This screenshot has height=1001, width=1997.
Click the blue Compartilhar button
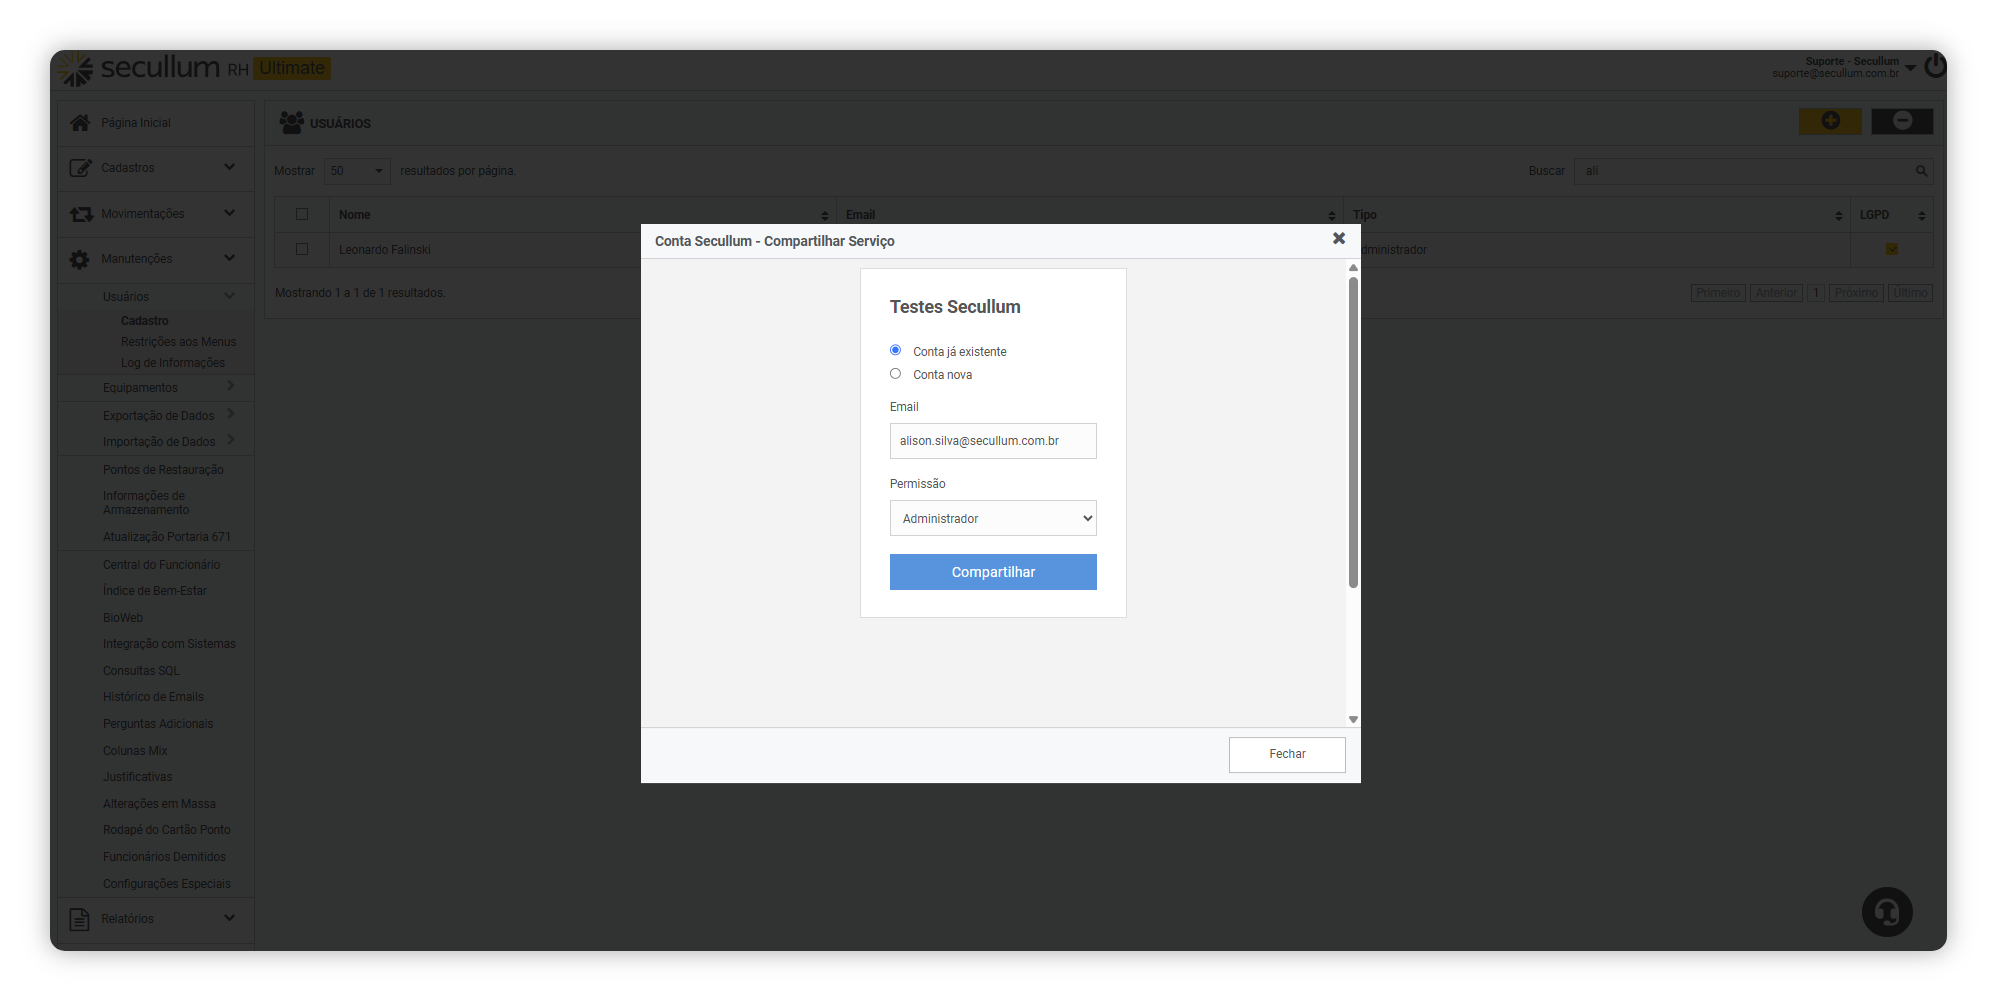click(x=993, y=572)
